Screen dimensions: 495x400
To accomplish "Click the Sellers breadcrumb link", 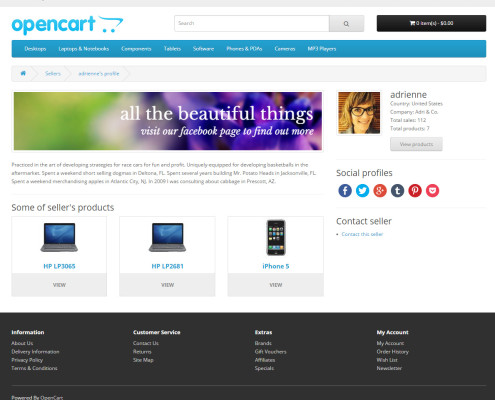I will (x=53, y=74).
